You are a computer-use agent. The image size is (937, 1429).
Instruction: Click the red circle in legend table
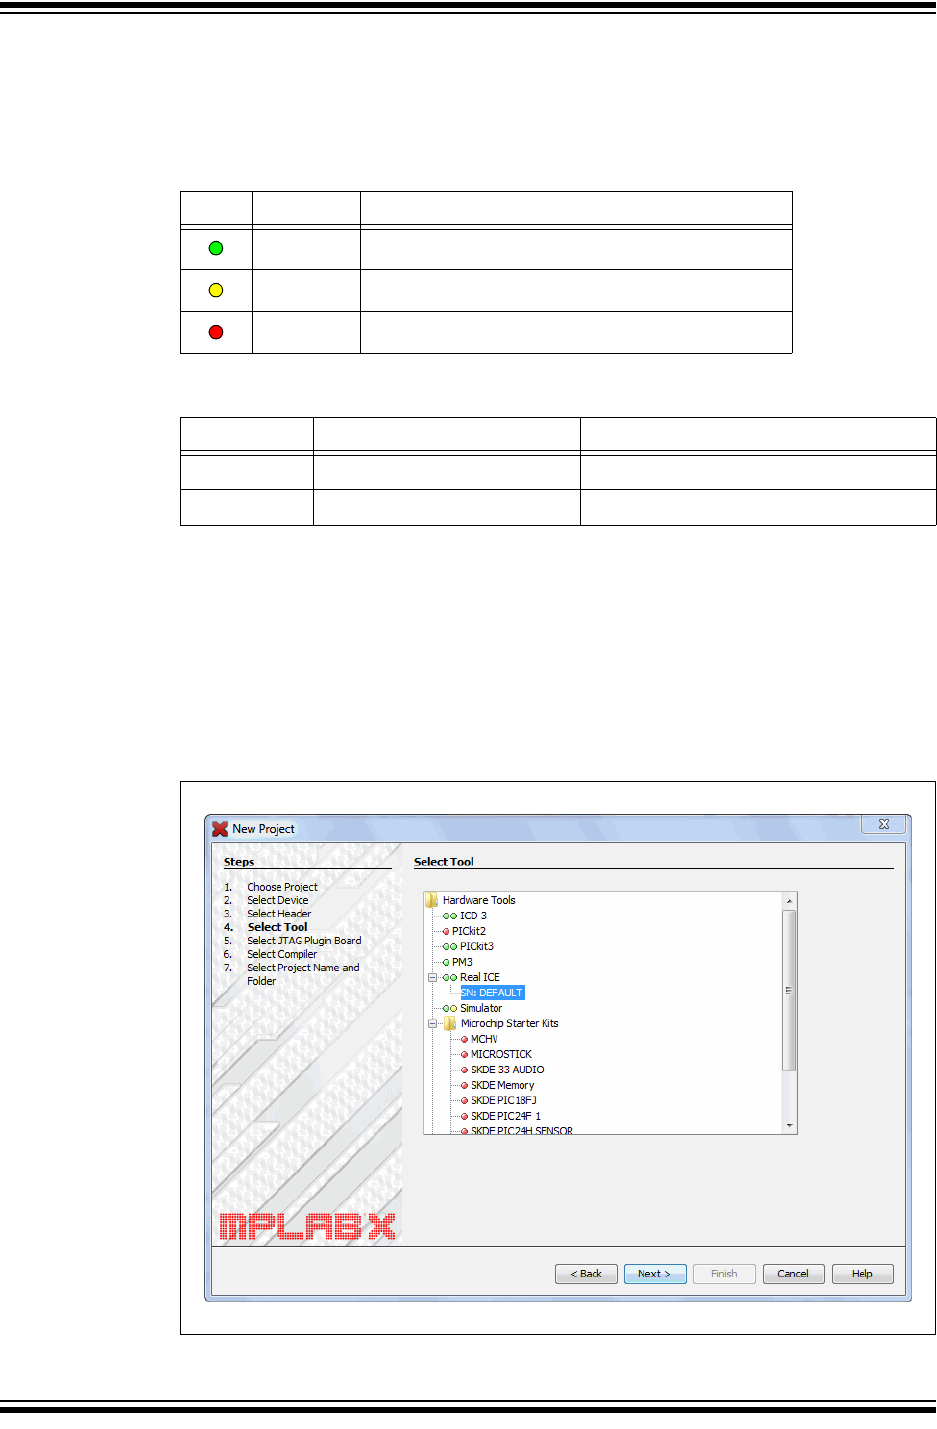pyautogui.click(x=216, y=332)
